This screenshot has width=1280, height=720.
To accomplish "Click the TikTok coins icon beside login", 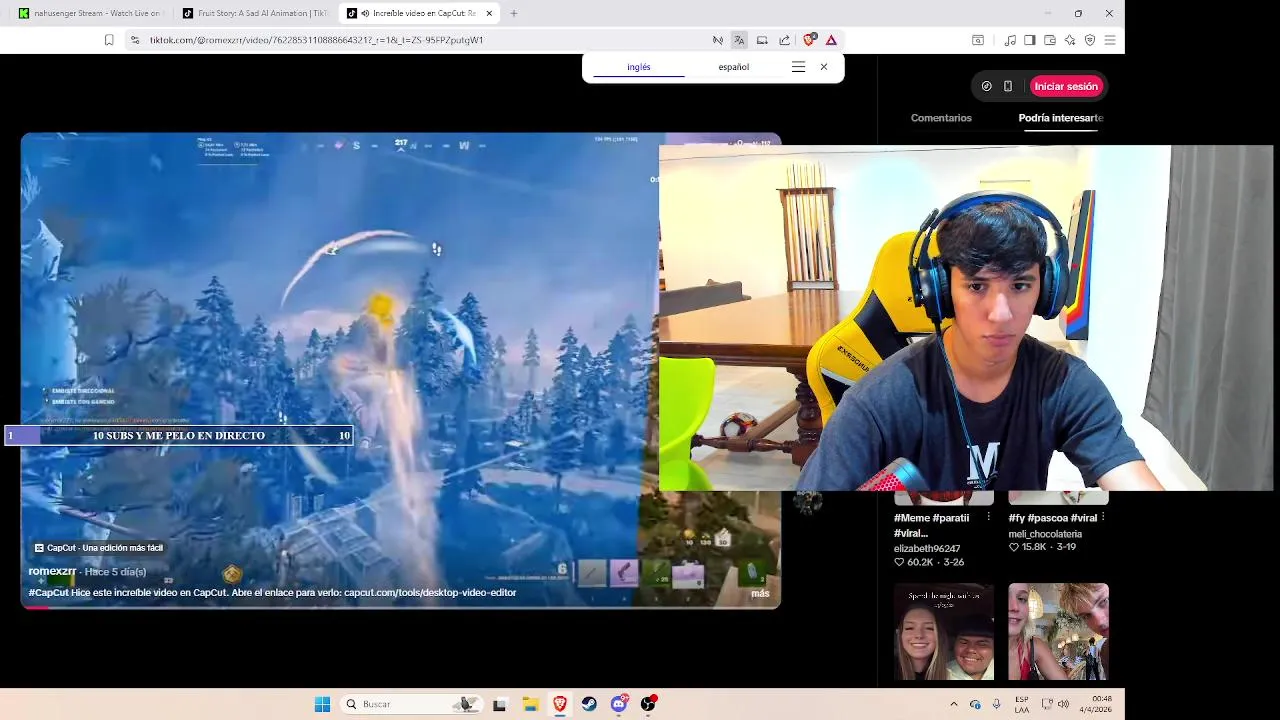I will pyautogui.click(x=986, y=86).
